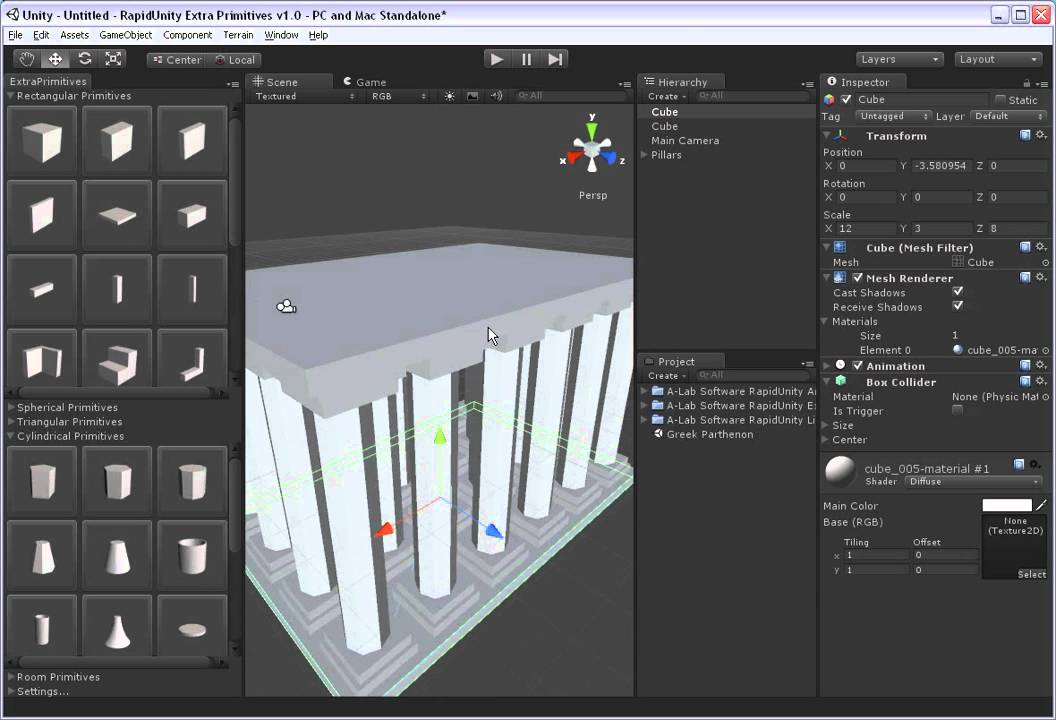Open the Layers dropdown
Screen dimensions: 1056x720
pos(899,59)
